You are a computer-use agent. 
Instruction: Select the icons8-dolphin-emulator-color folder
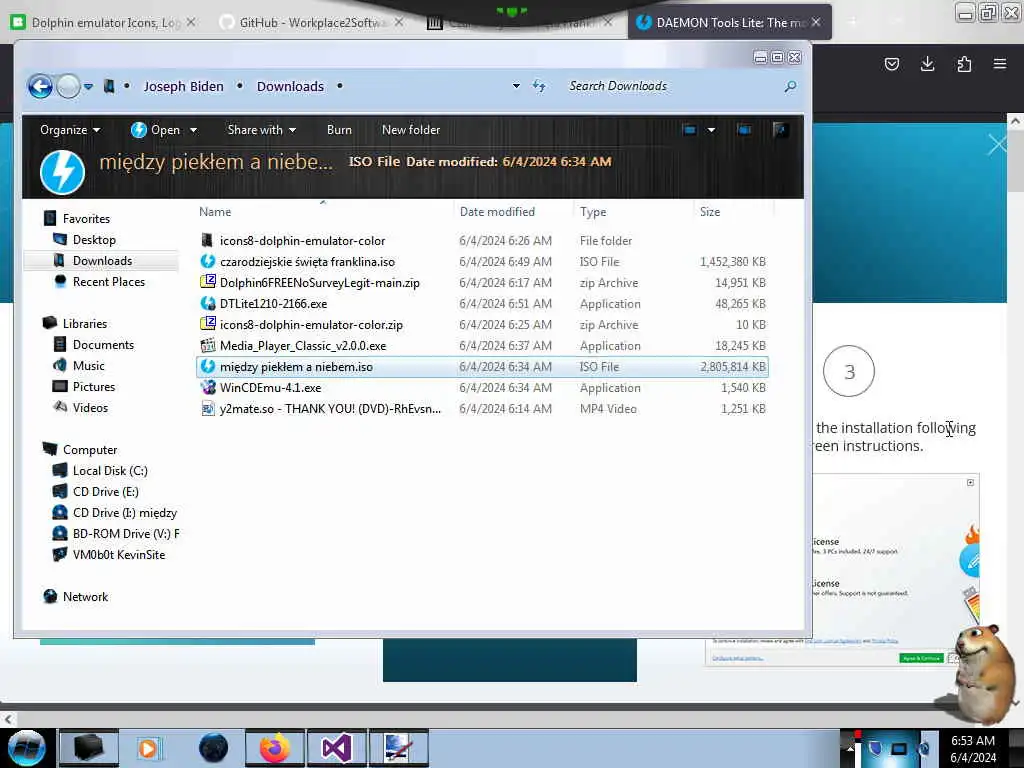click(482, 241)
